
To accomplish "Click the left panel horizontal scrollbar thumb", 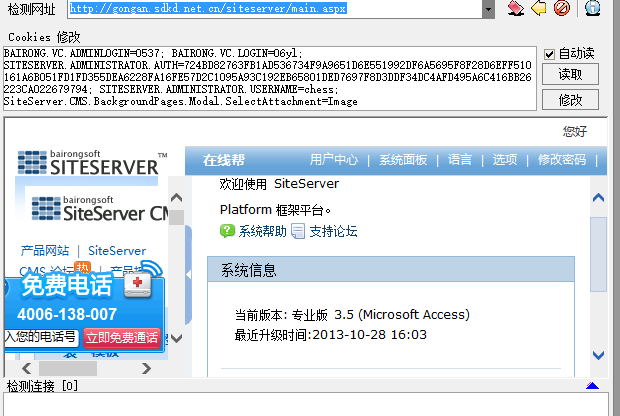I will pyautogui.click(x=68, y=369).
